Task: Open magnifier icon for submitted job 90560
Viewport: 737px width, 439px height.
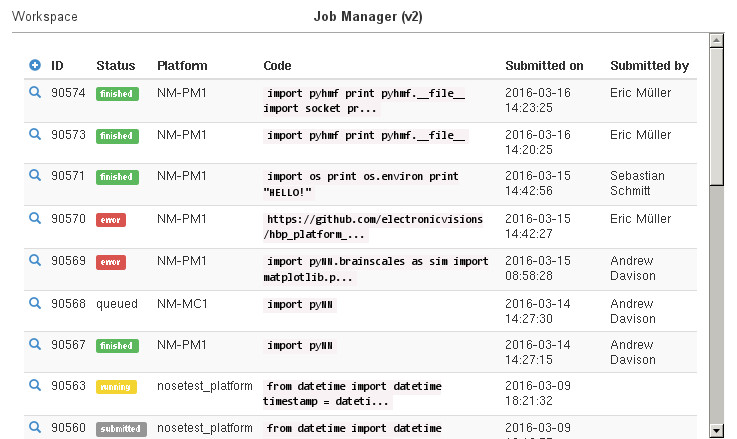Action: coord(35,427)
